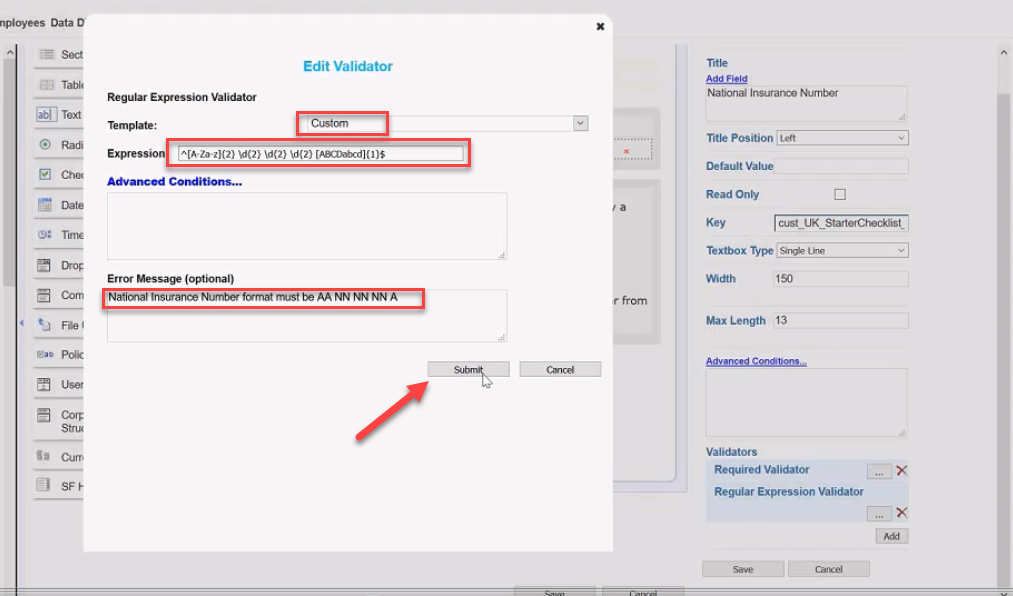Click the Add Field link under Title
The image size is (1013, 596).
click(726, 78)
